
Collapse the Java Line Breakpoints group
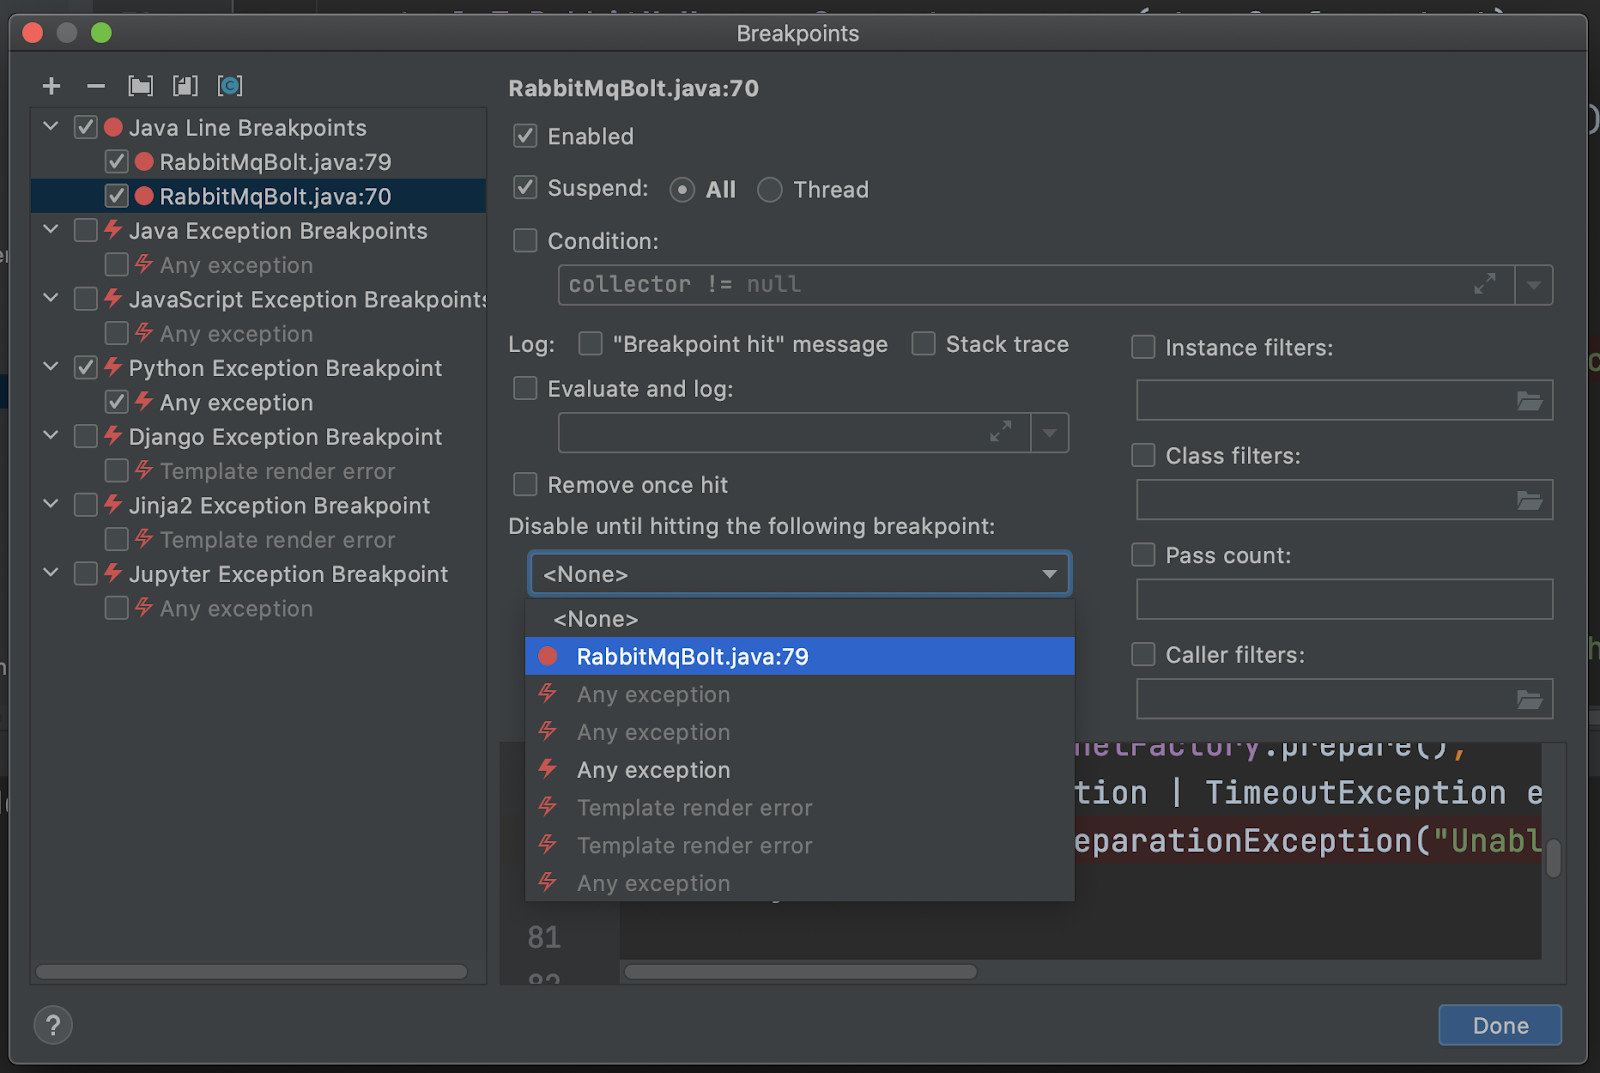point(51,127)
